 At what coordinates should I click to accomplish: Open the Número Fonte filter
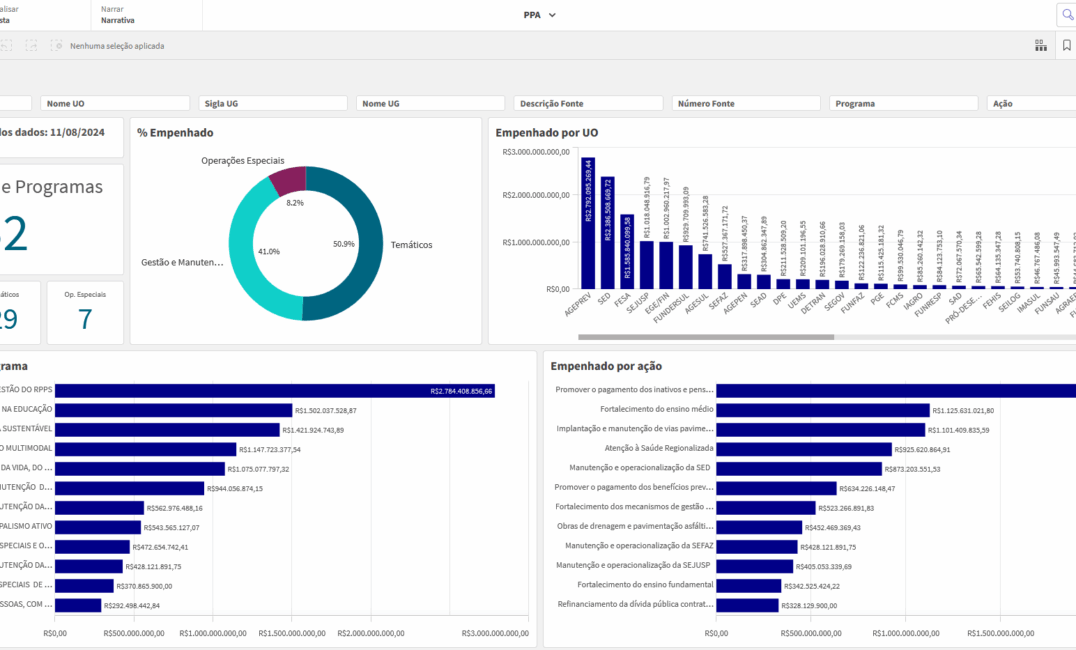[746, 103]
